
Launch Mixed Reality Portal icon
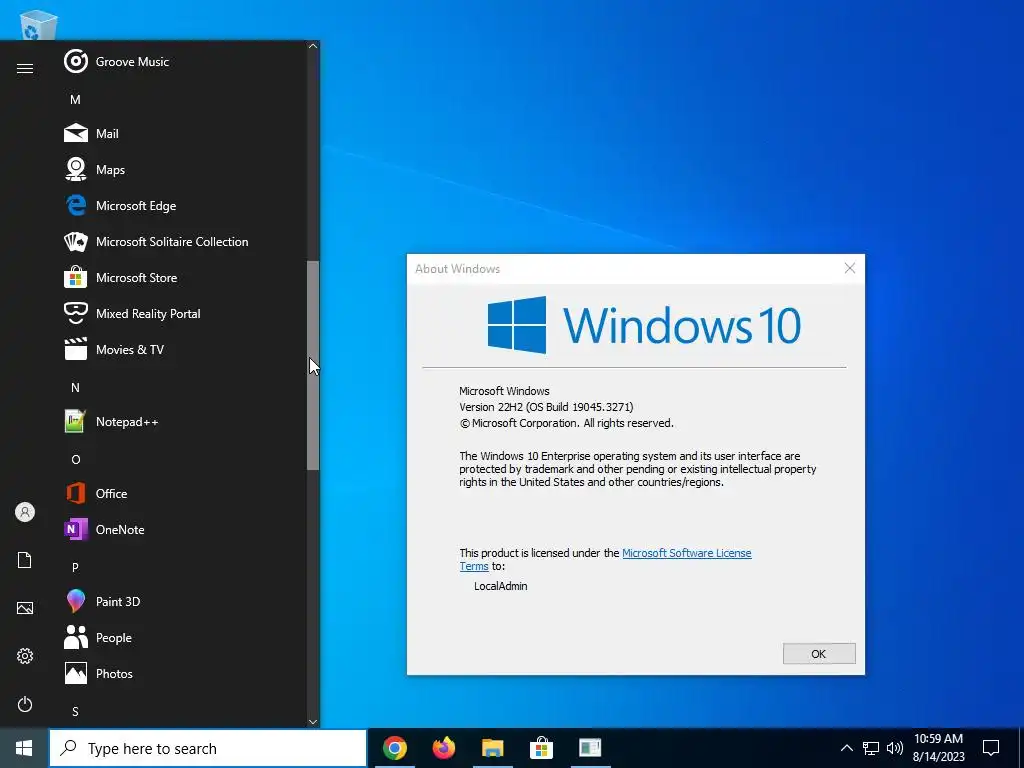[x=76, y=313]
